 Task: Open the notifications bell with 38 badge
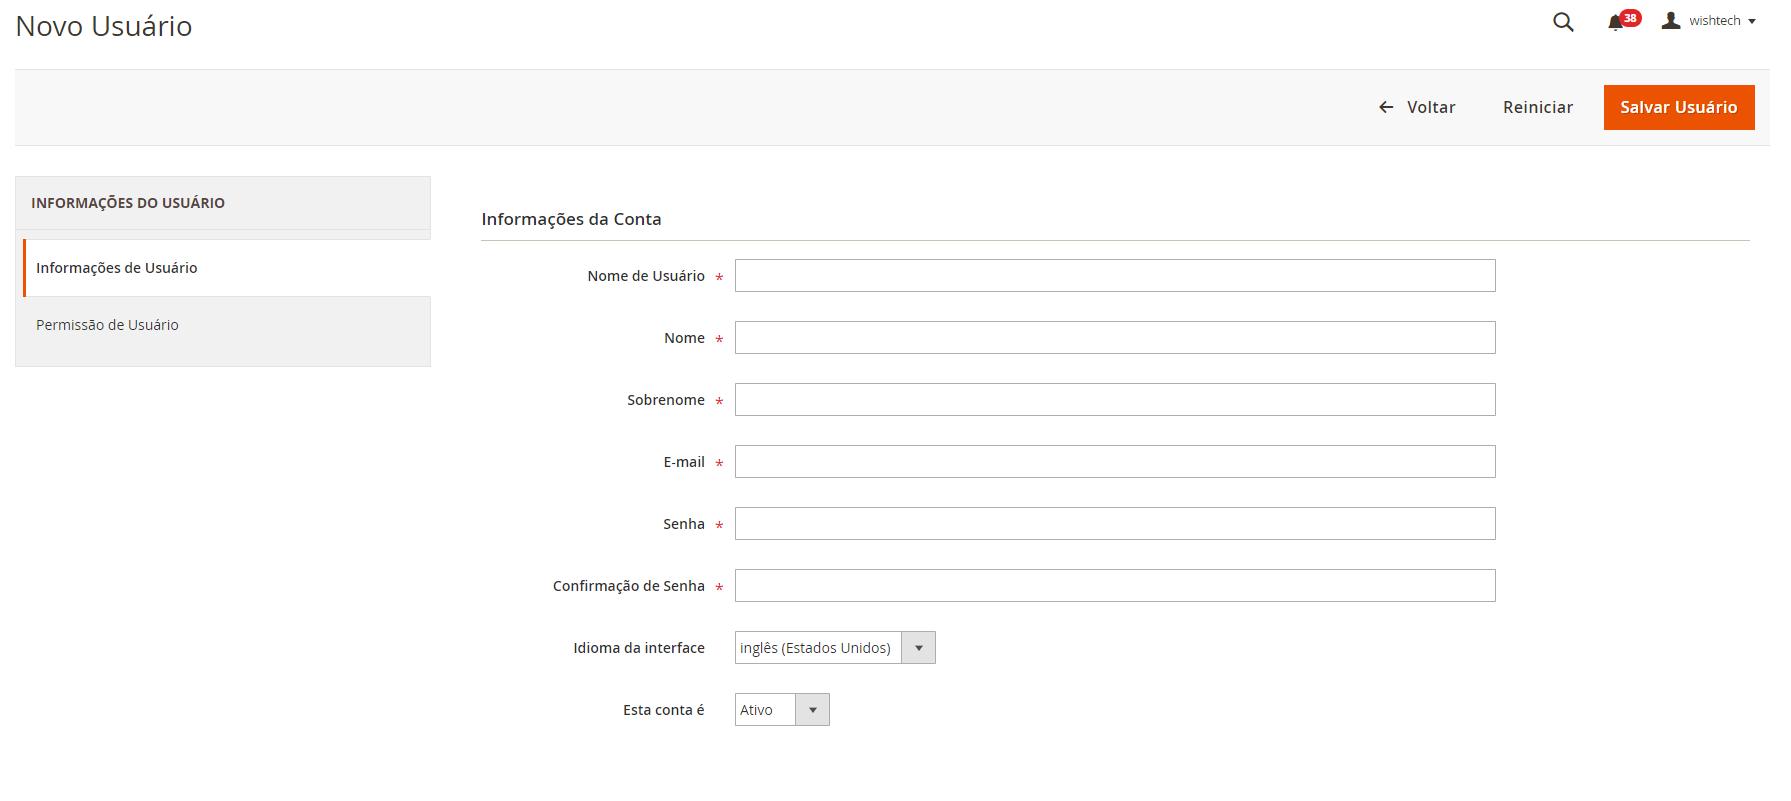tap(1623, 21)
